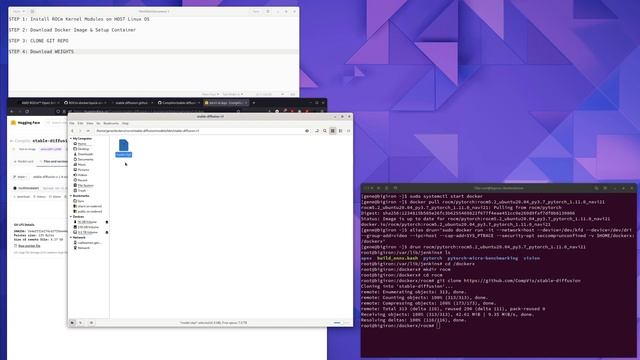Collapse the Bookmarks sidebar section
Image resolution: width=640 pixels, height=360 pixels.
[x=71, y=196]
